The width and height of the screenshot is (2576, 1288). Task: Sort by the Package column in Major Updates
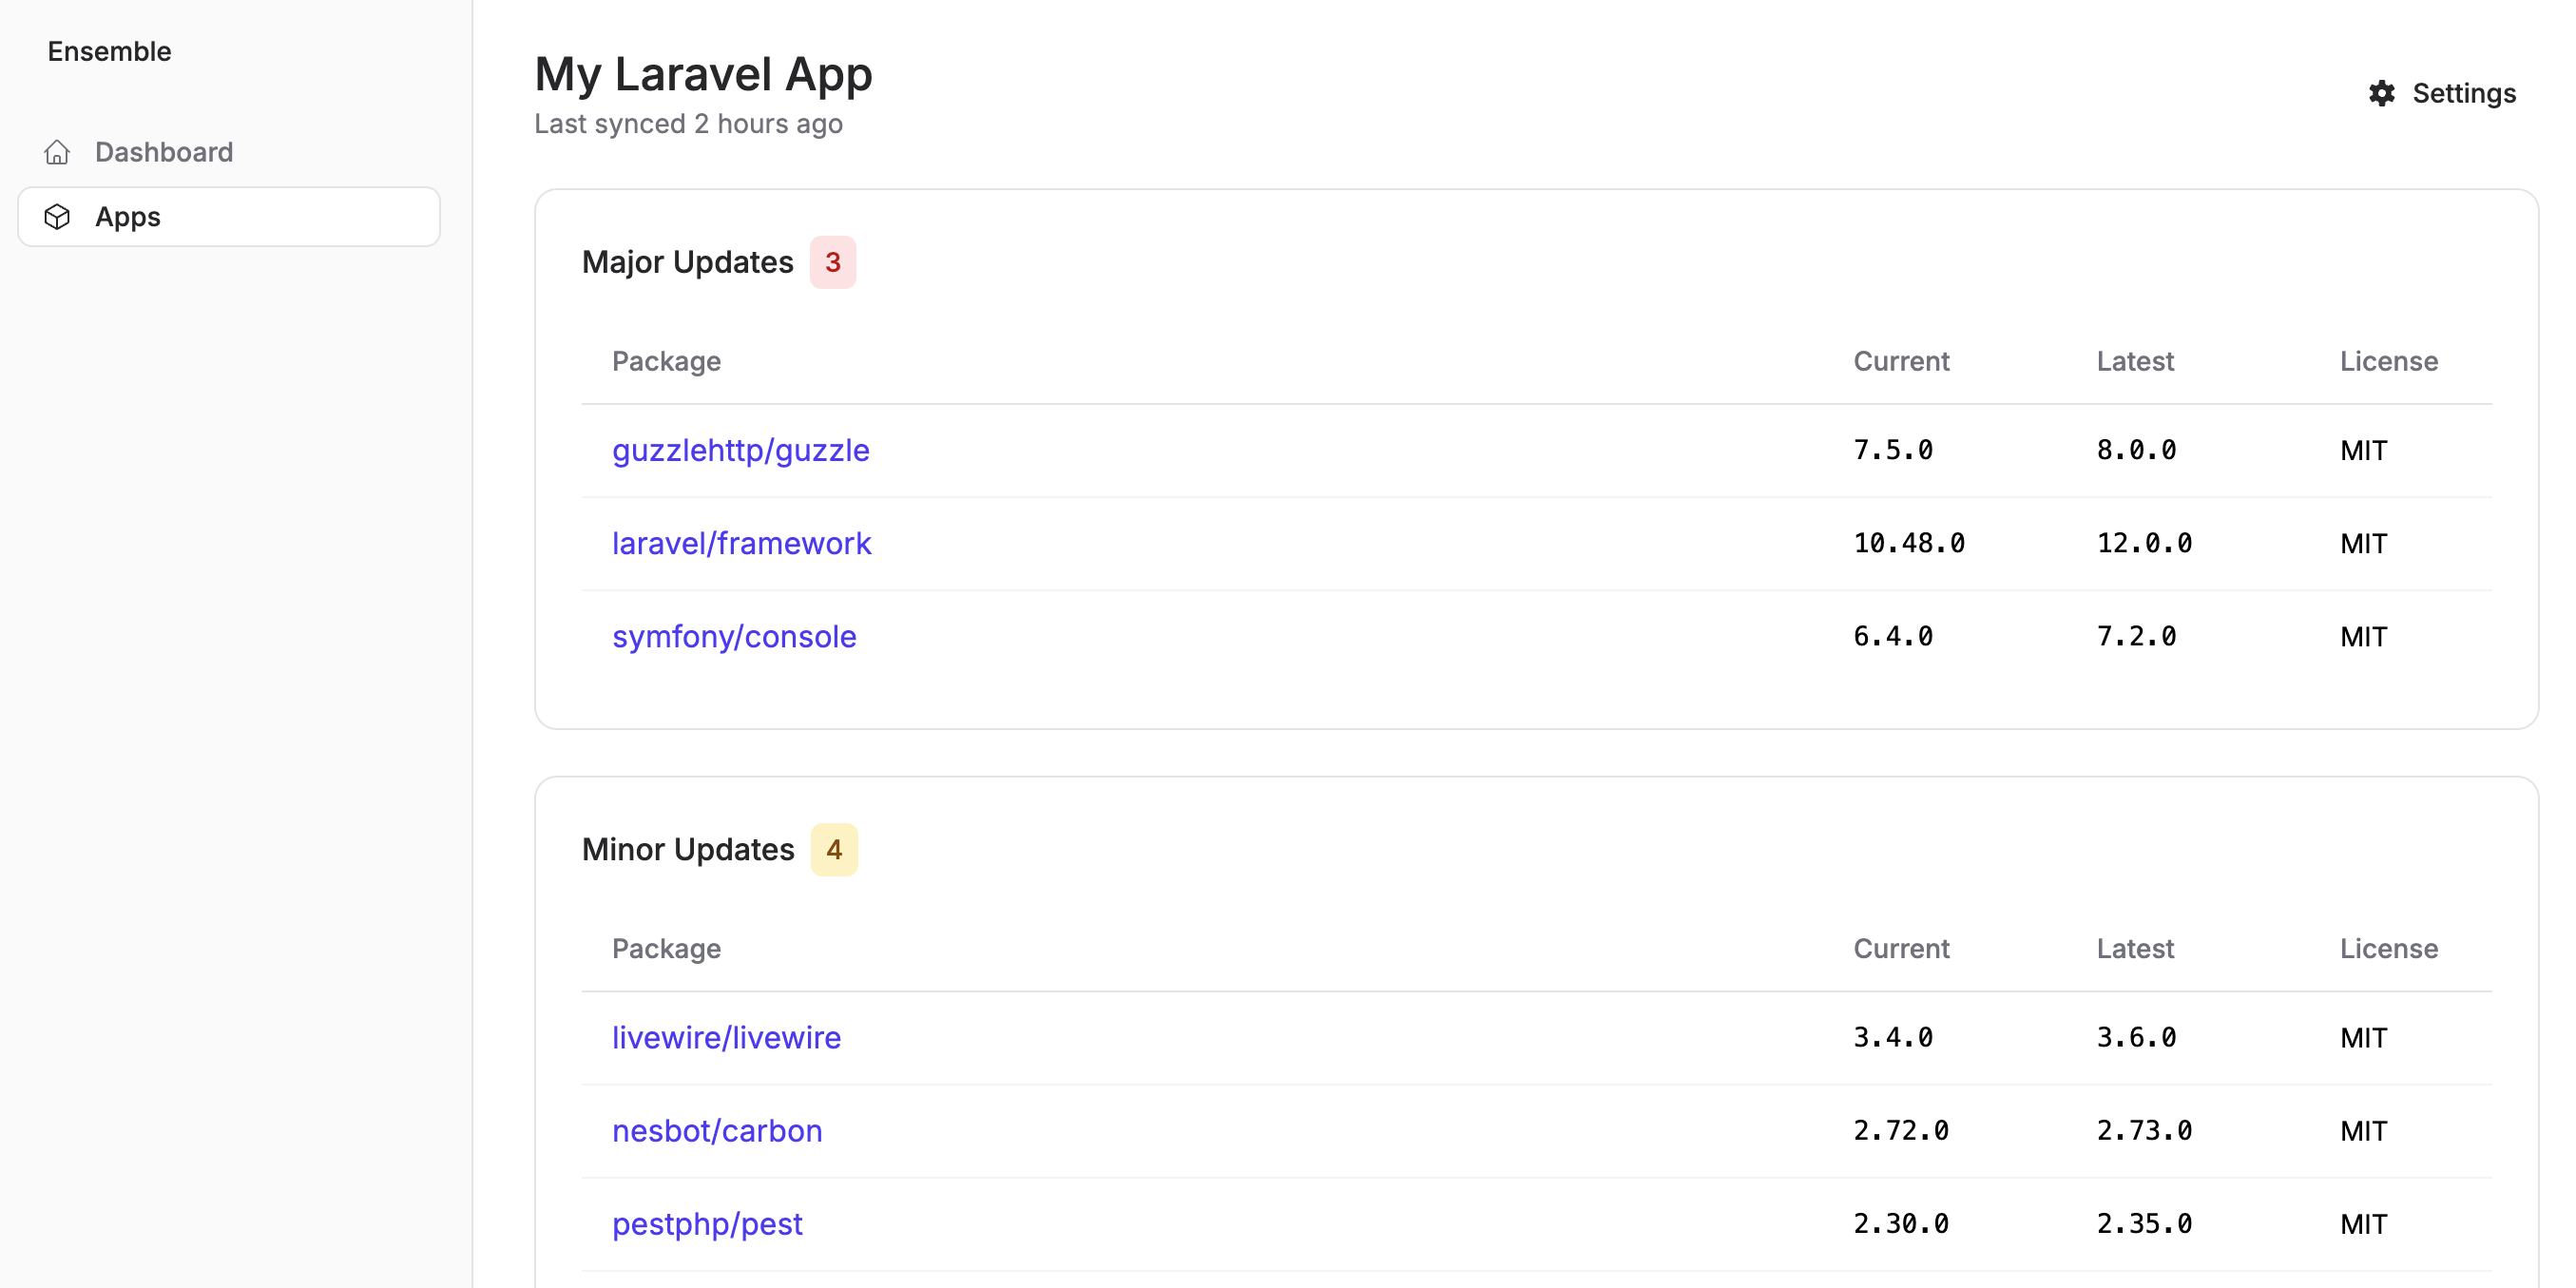coord(666,361)
